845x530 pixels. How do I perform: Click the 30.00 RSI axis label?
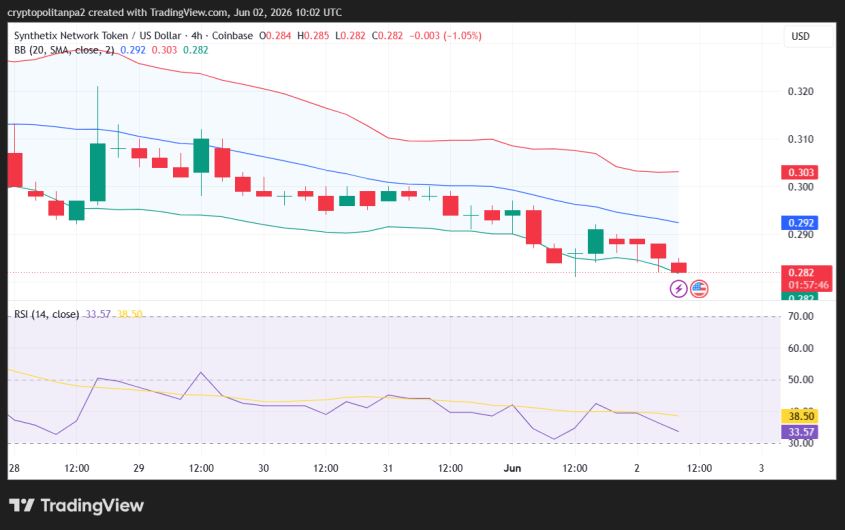click(x=800, y=443)
